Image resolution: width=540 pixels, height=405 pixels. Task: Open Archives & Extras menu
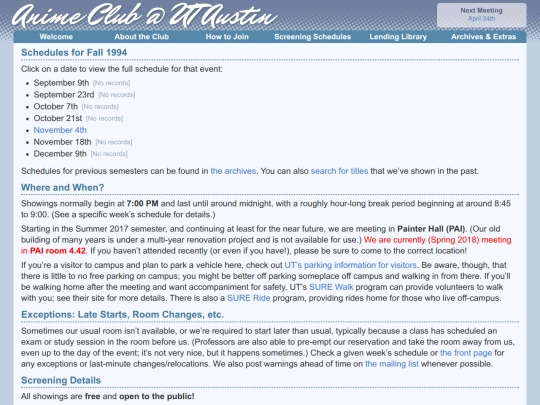click(484, 37)
